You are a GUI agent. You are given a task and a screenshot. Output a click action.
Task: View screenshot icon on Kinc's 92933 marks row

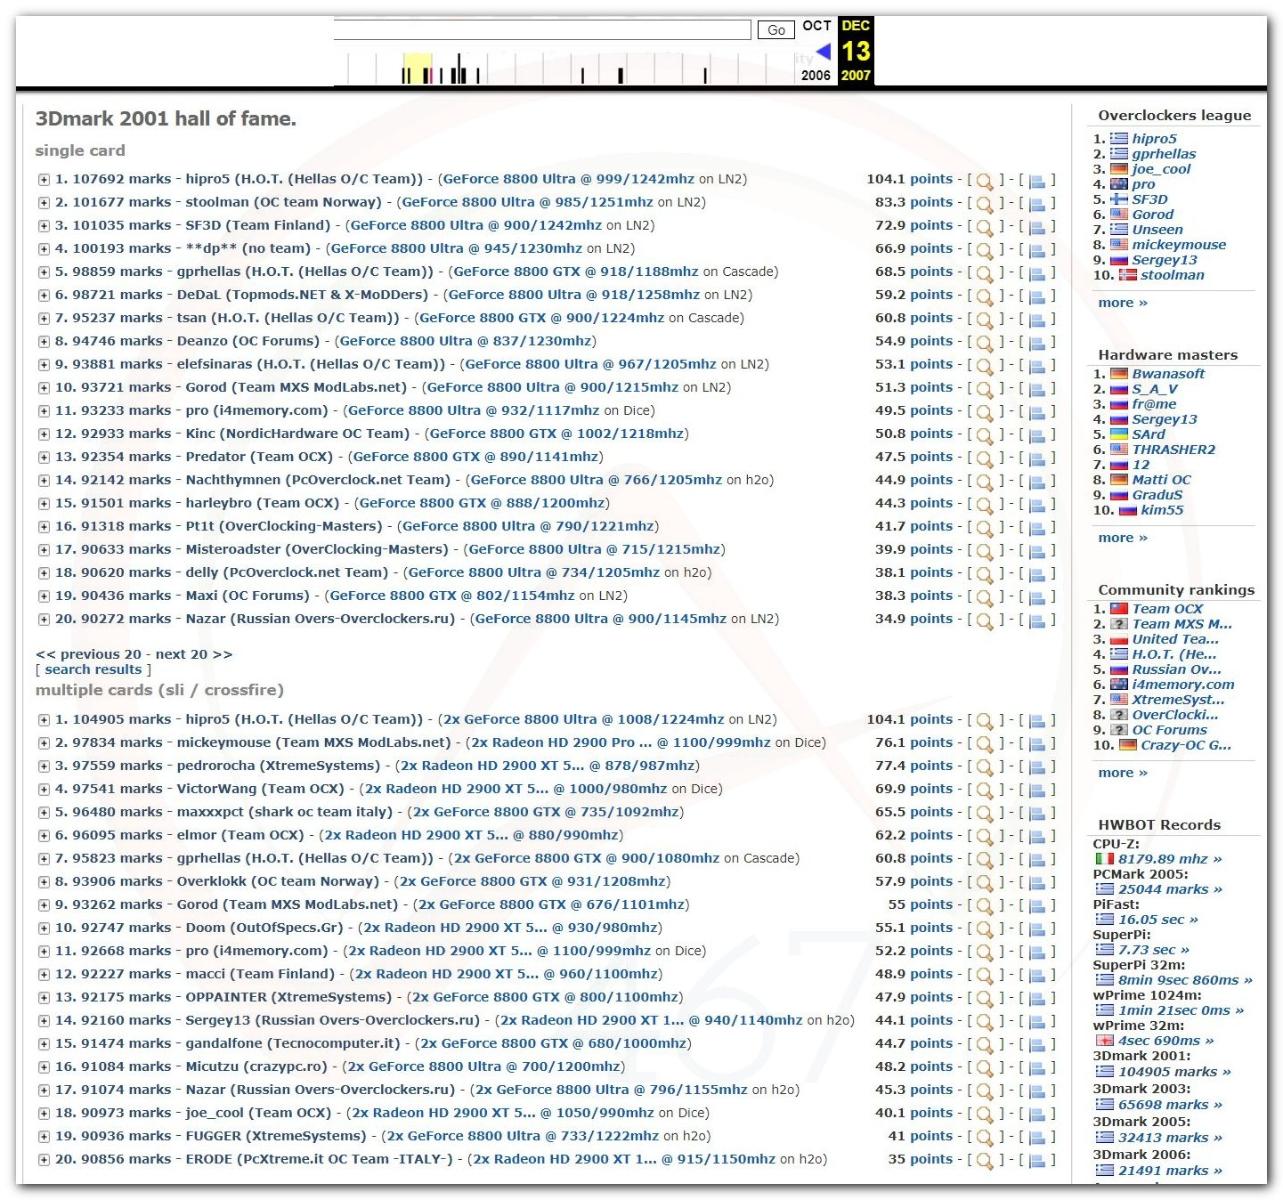pyautogui.click(x=1037, y=435)
